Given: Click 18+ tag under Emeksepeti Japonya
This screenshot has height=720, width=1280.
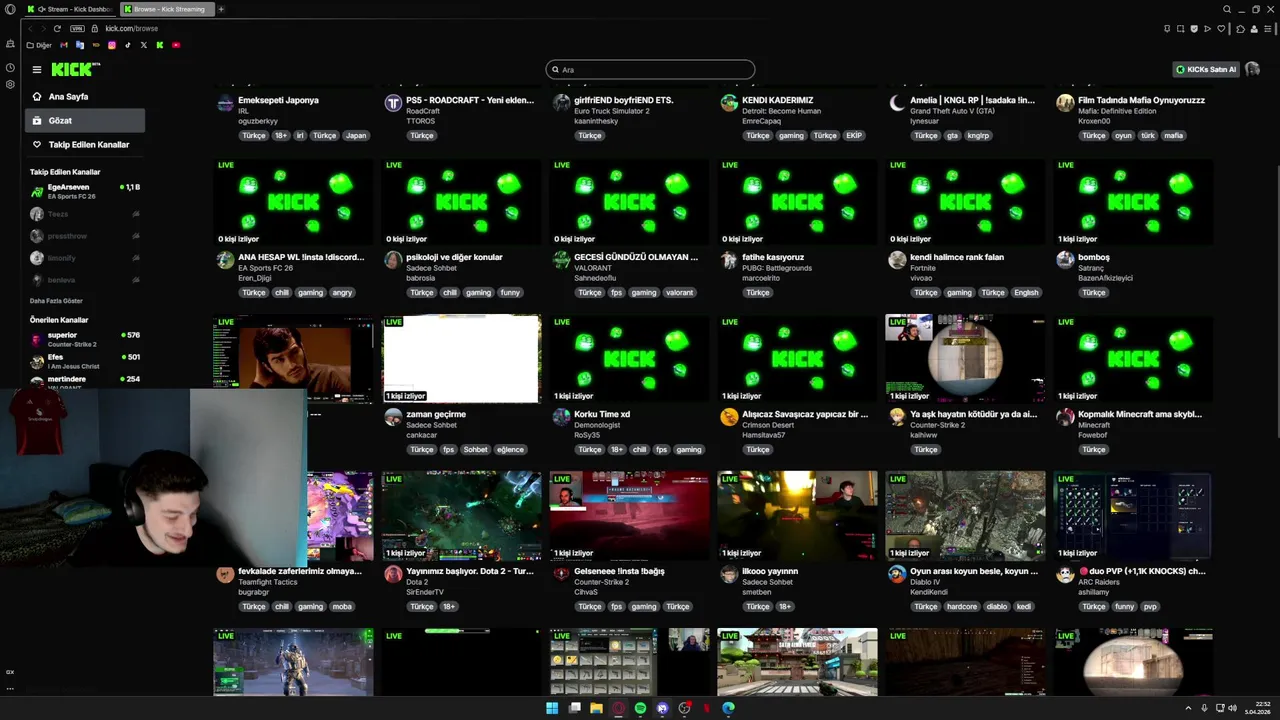Looking at the screenshot, I should coord(281,136).
